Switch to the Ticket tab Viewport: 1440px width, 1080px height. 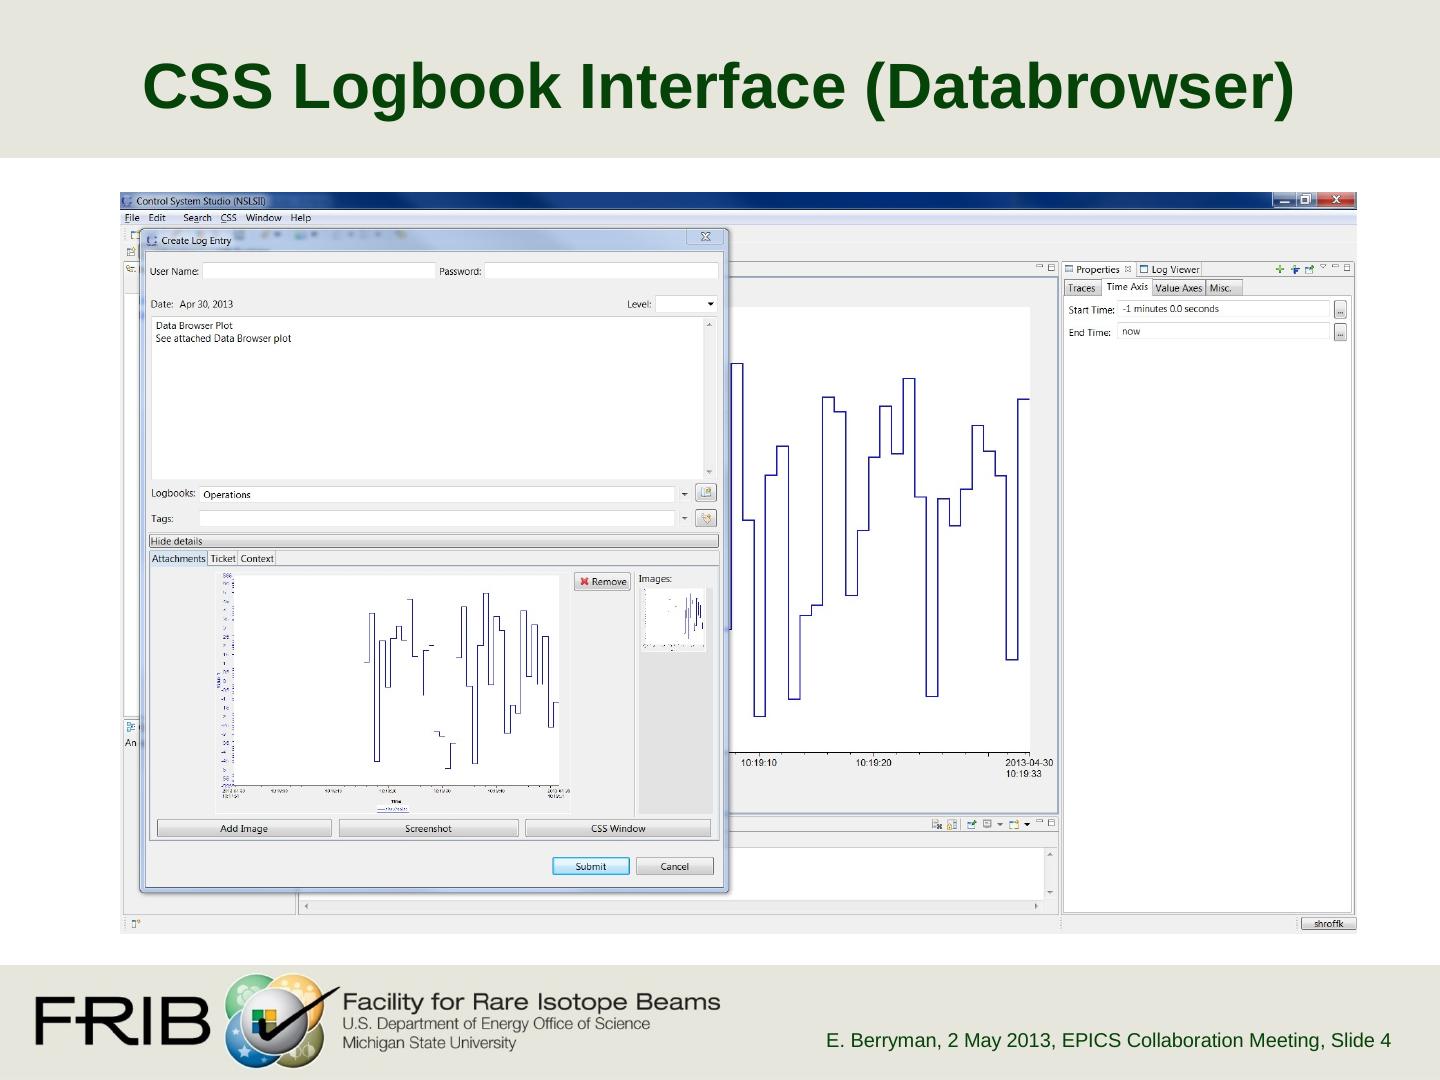pyautogui.click(x=223, y=559)
